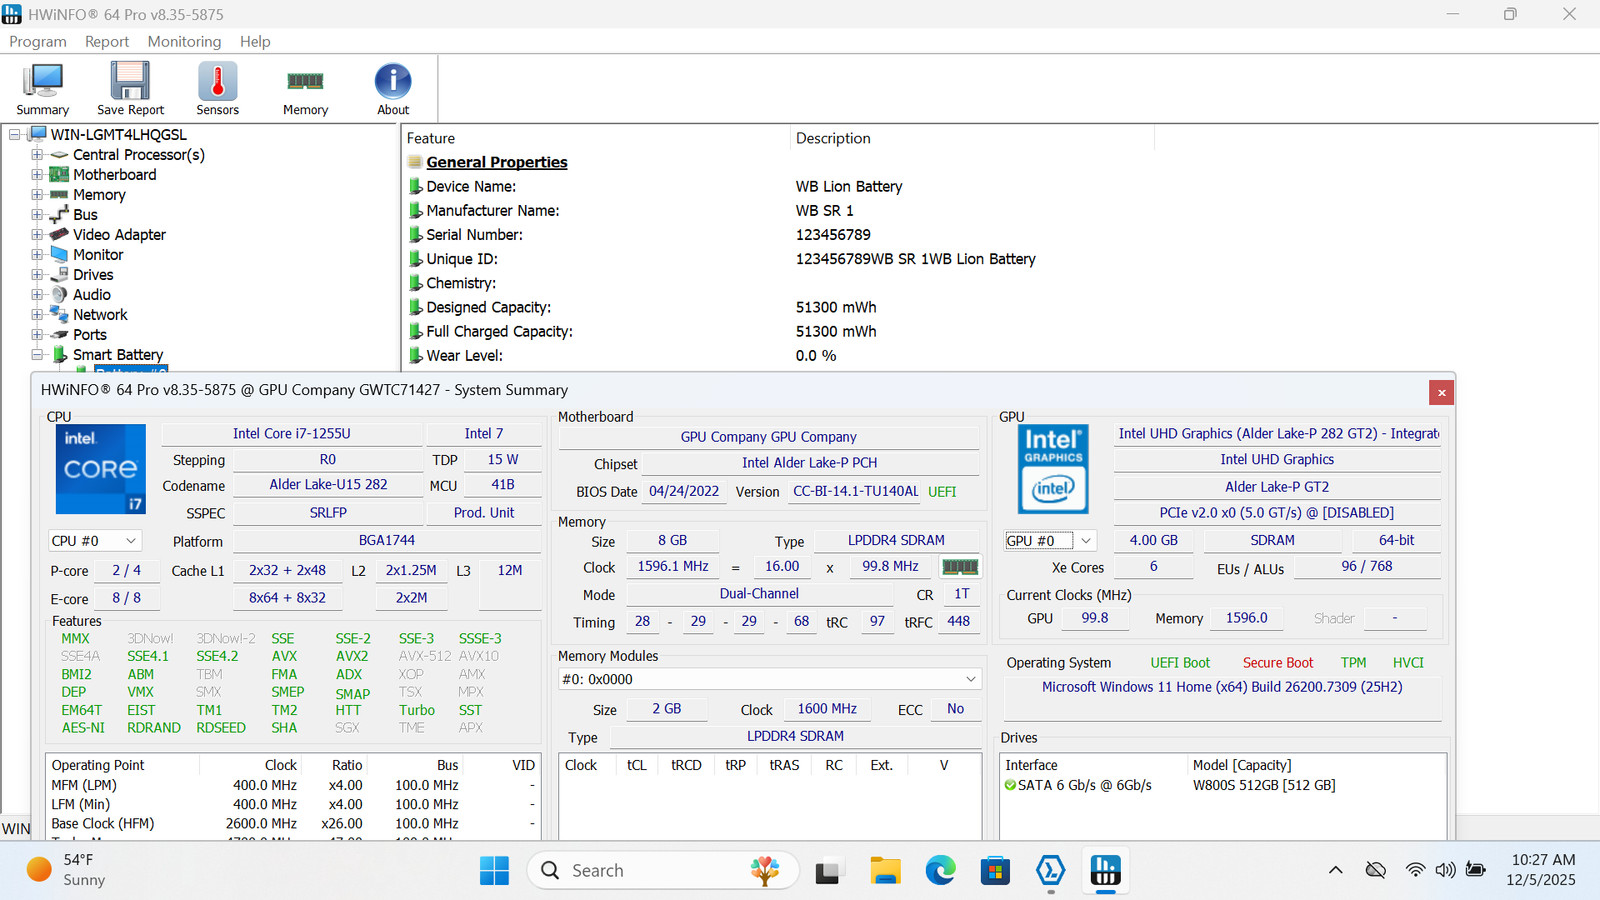Open the Monitoring menu

[x=184, y=41]
